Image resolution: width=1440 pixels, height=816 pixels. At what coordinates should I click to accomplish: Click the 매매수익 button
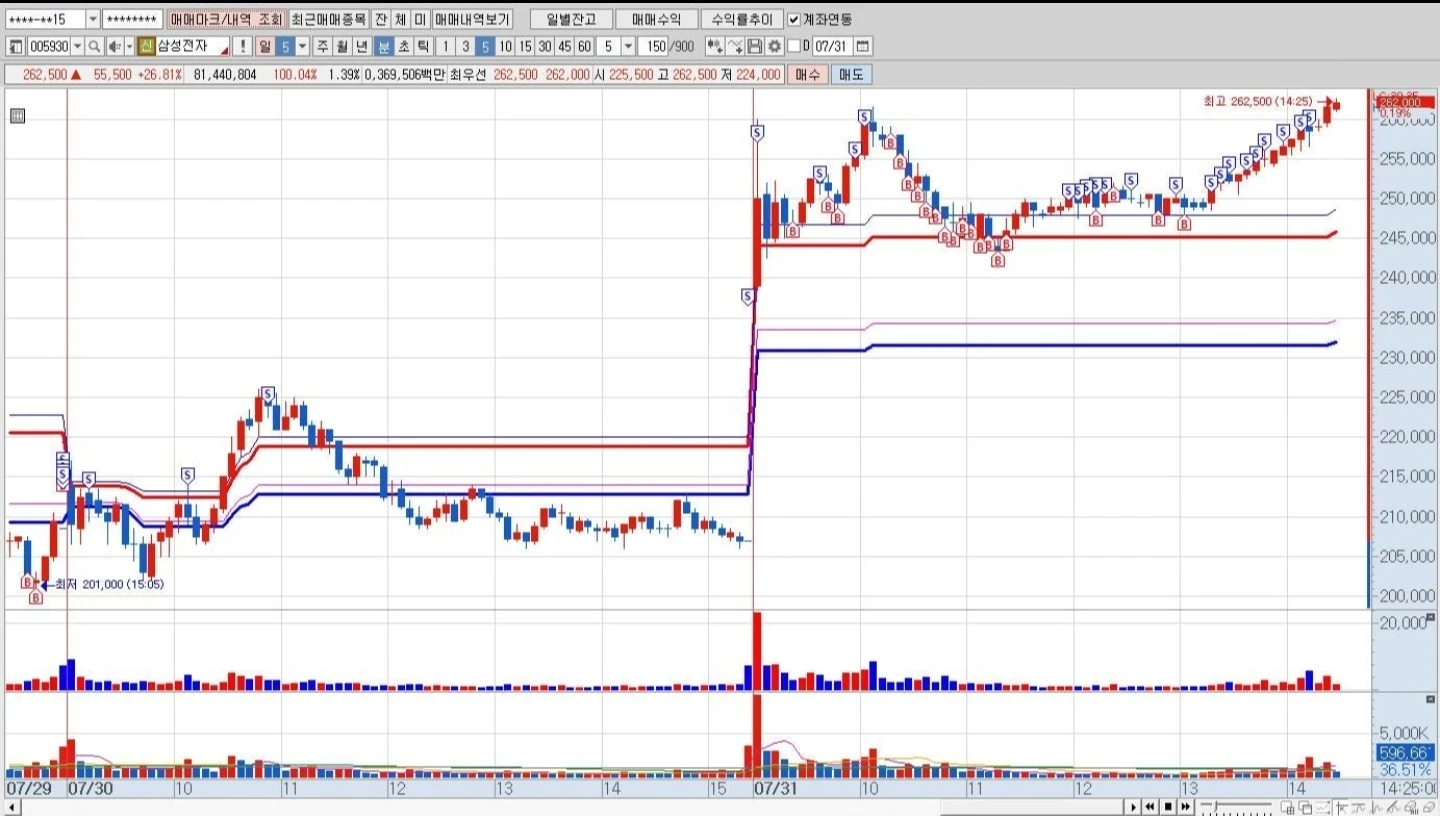[x=656, y=19]
